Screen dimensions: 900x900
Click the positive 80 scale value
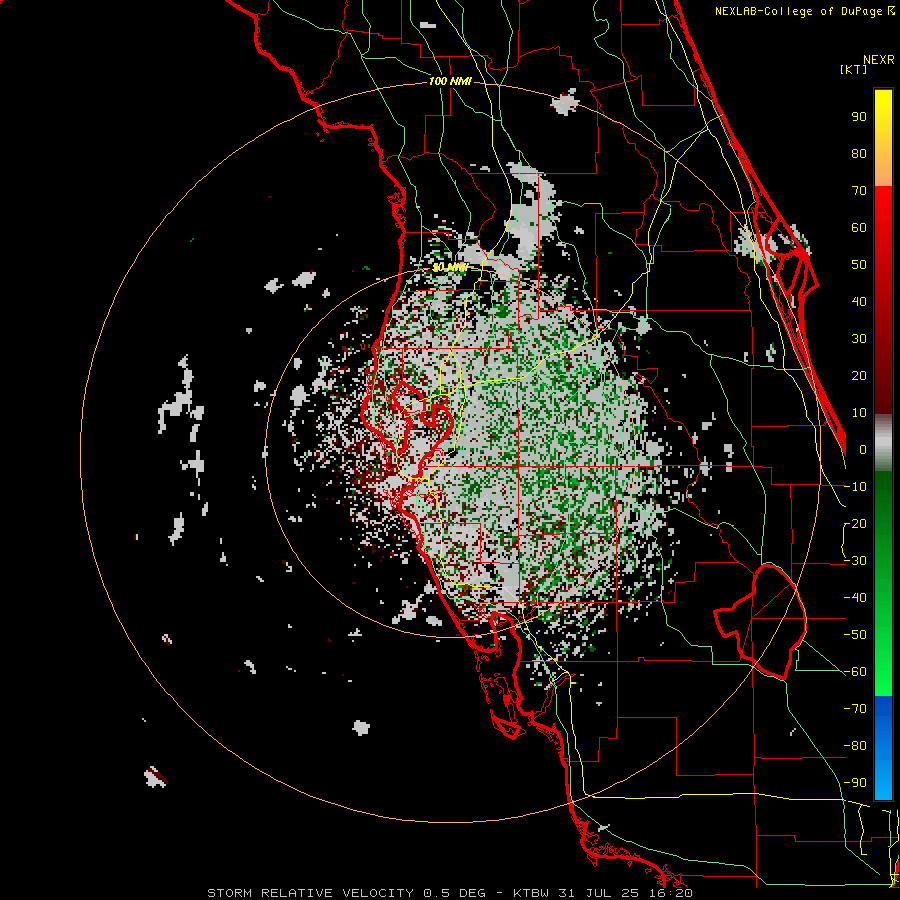point(859,153)
